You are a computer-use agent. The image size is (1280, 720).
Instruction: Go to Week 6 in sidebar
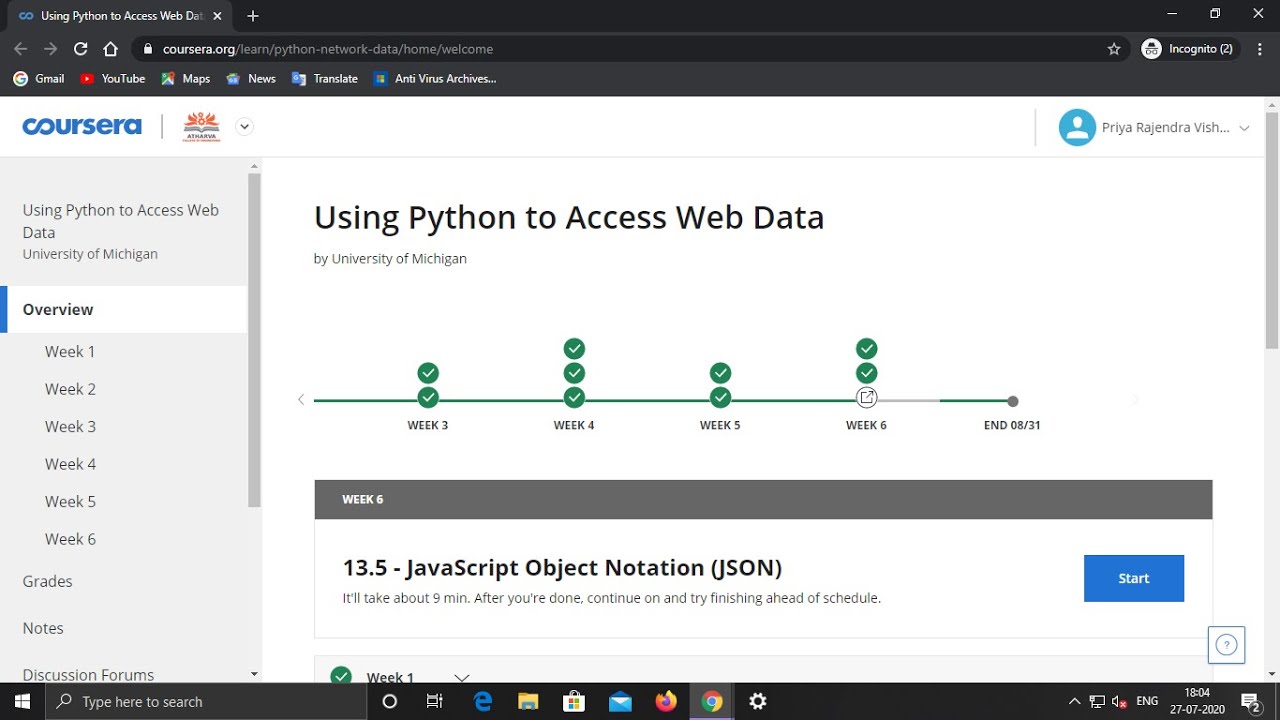tap(70, 539)
